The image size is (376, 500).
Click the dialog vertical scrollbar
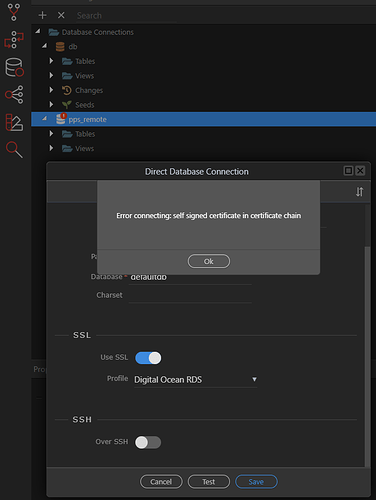(x=367, y=356)
